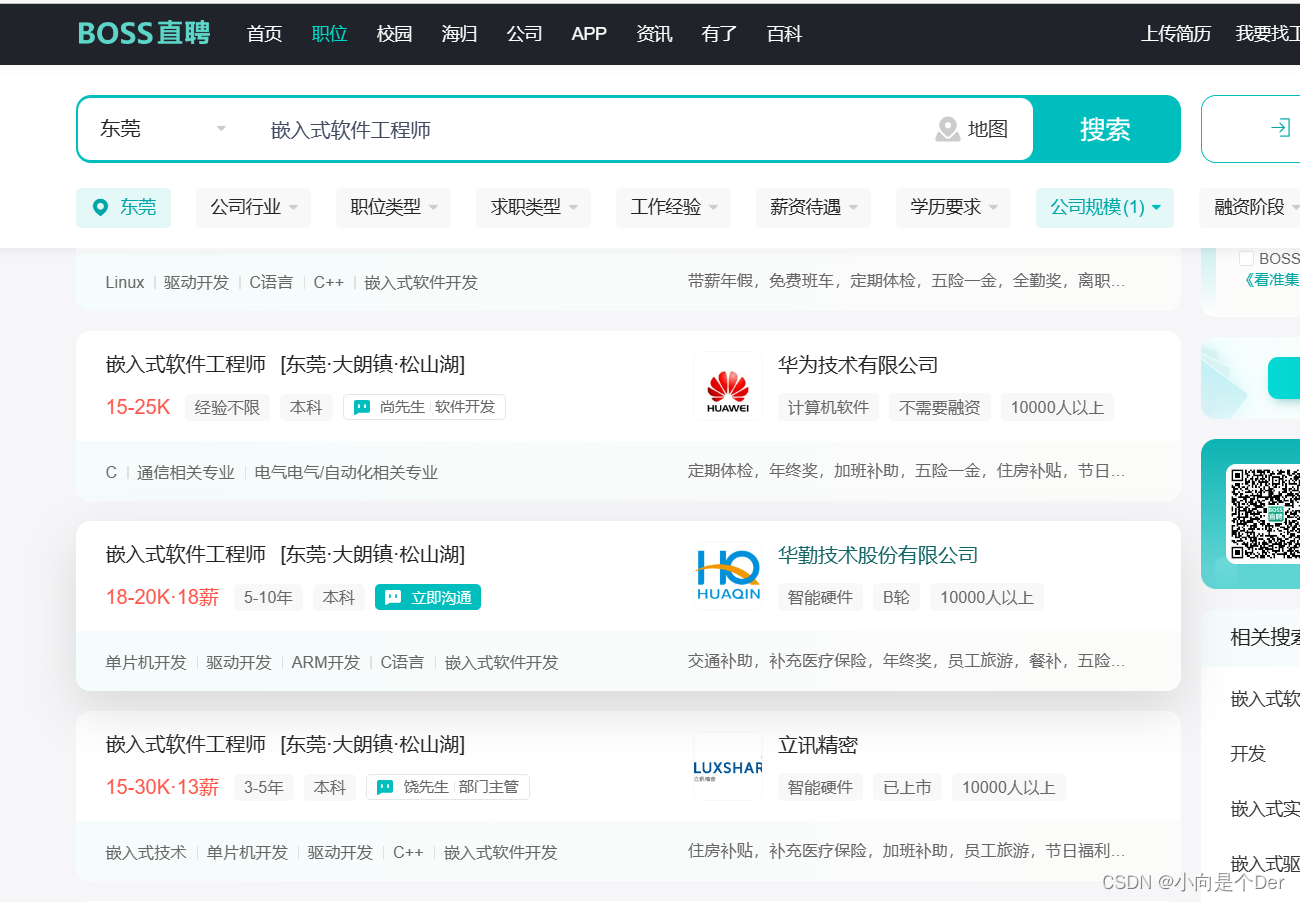Expand the 学历要求 filter dropdown
Viewport: 1300px width, 902px height.
[x=954, y=207]
